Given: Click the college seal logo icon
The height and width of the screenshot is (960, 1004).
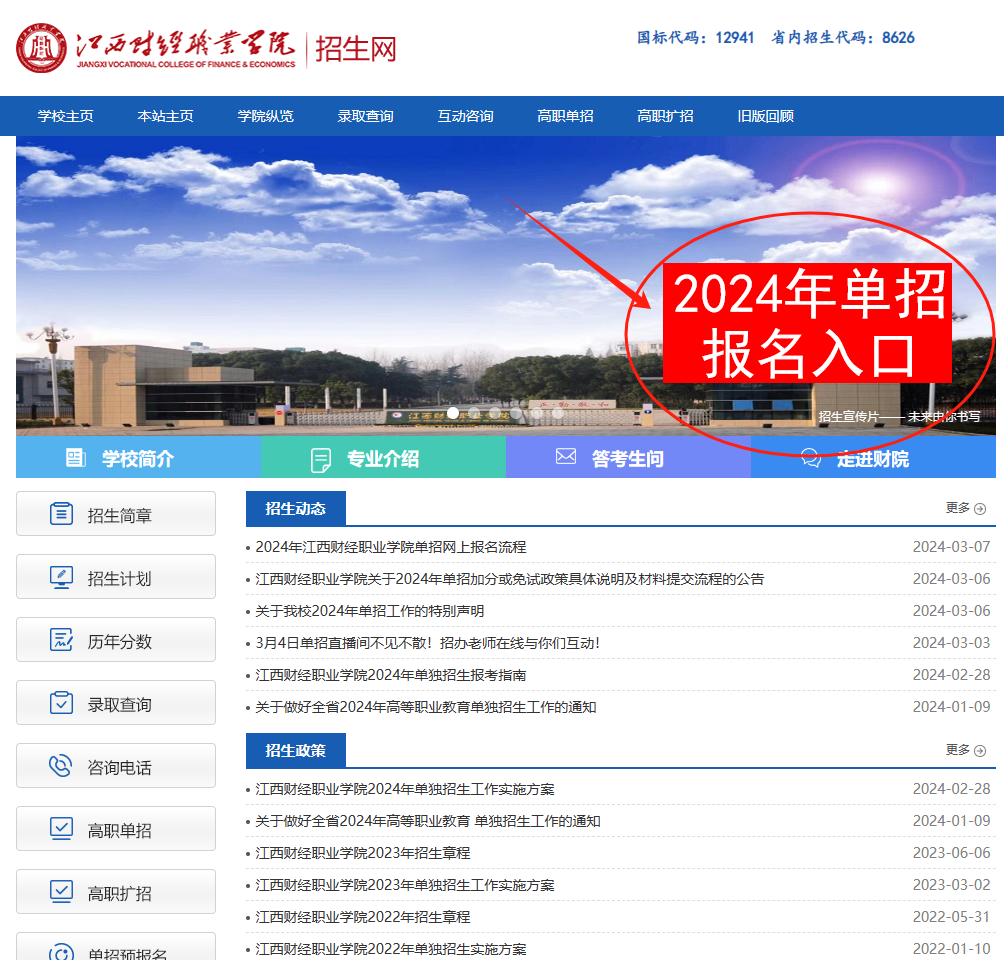Looking at the screenshot, I should 41,48.
